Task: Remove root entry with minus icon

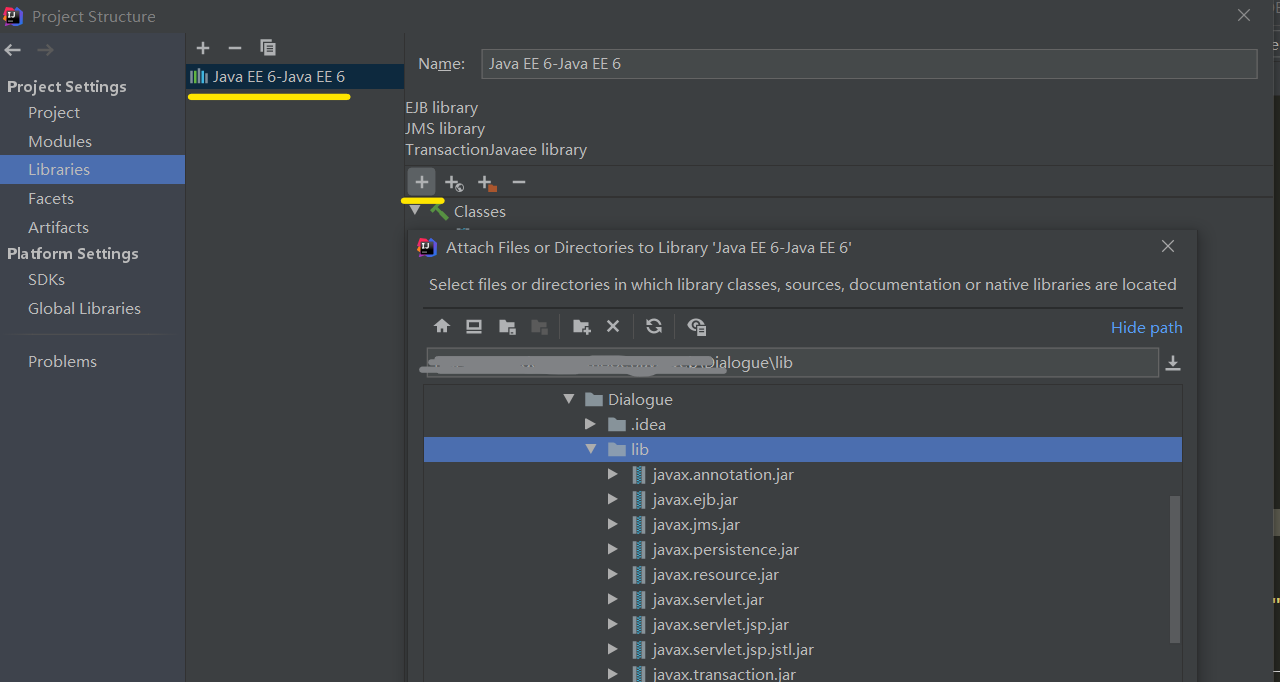Action: tap(518, 182)
